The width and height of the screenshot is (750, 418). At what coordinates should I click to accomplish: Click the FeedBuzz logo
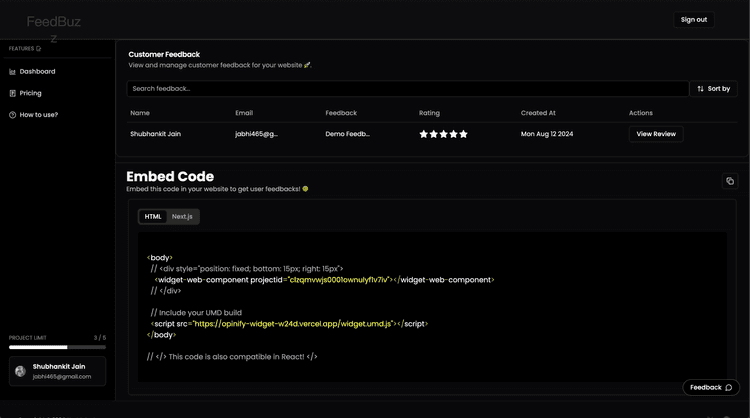[54, 27]
